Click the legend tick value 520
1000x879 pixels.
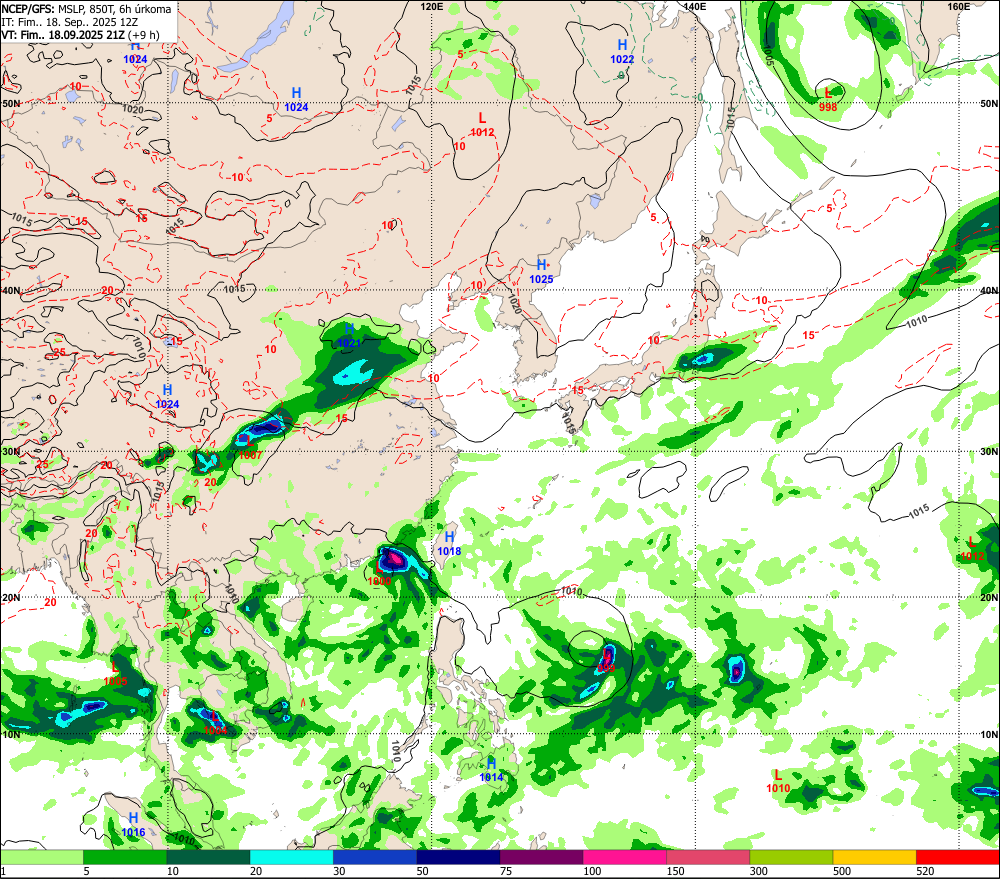coord(925,871)
